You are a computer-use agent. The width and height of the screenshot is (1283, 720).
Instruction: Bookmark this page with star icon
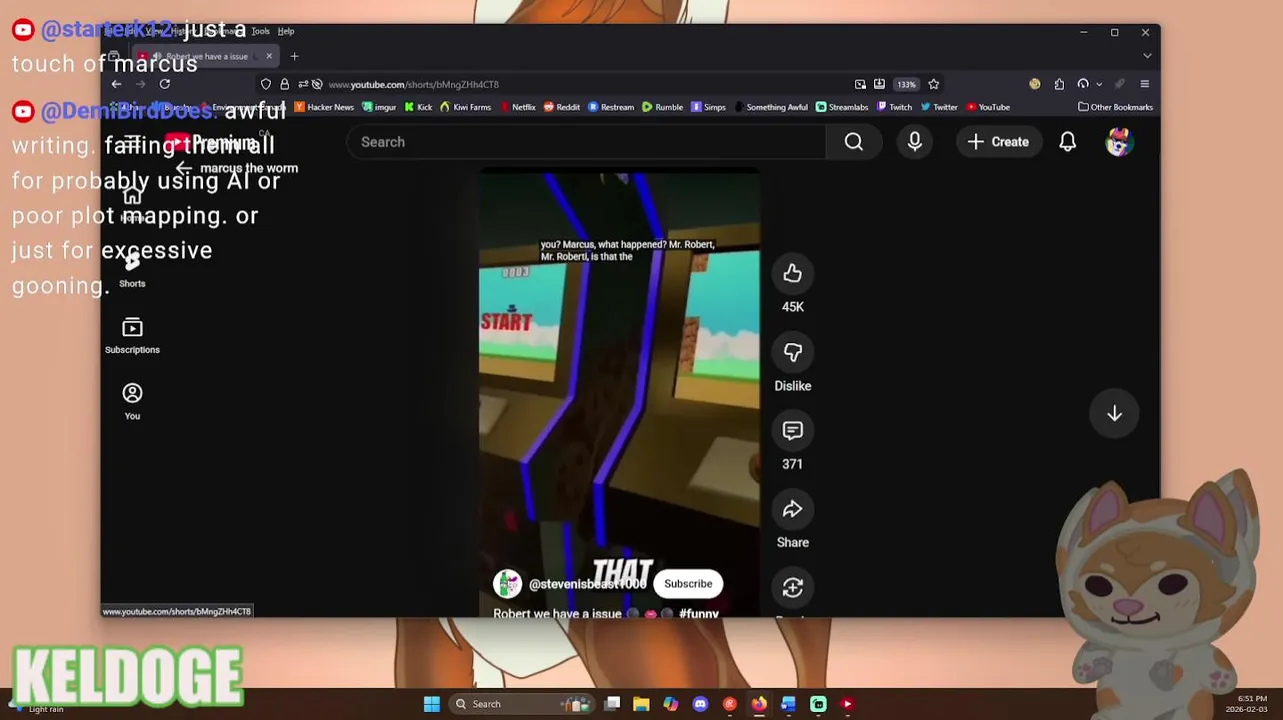pyautogui.click(x=933, y=84)
